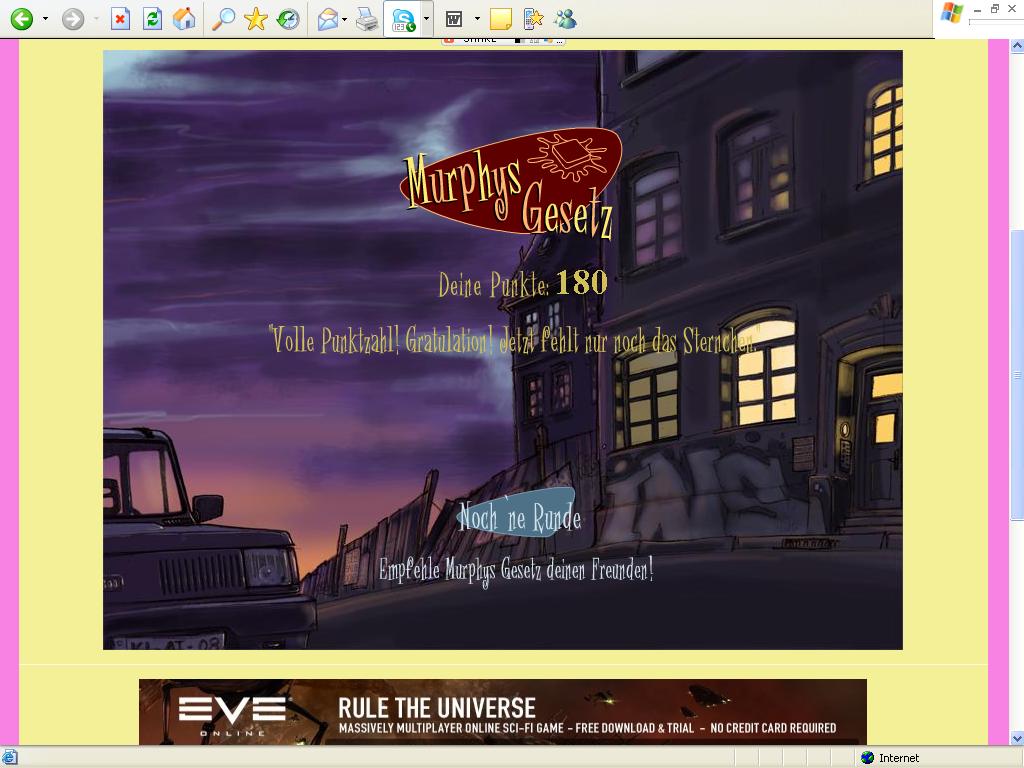Open Favorites with the yellow star icon
Screen dimensions: 1024x768
coord(255,19)
